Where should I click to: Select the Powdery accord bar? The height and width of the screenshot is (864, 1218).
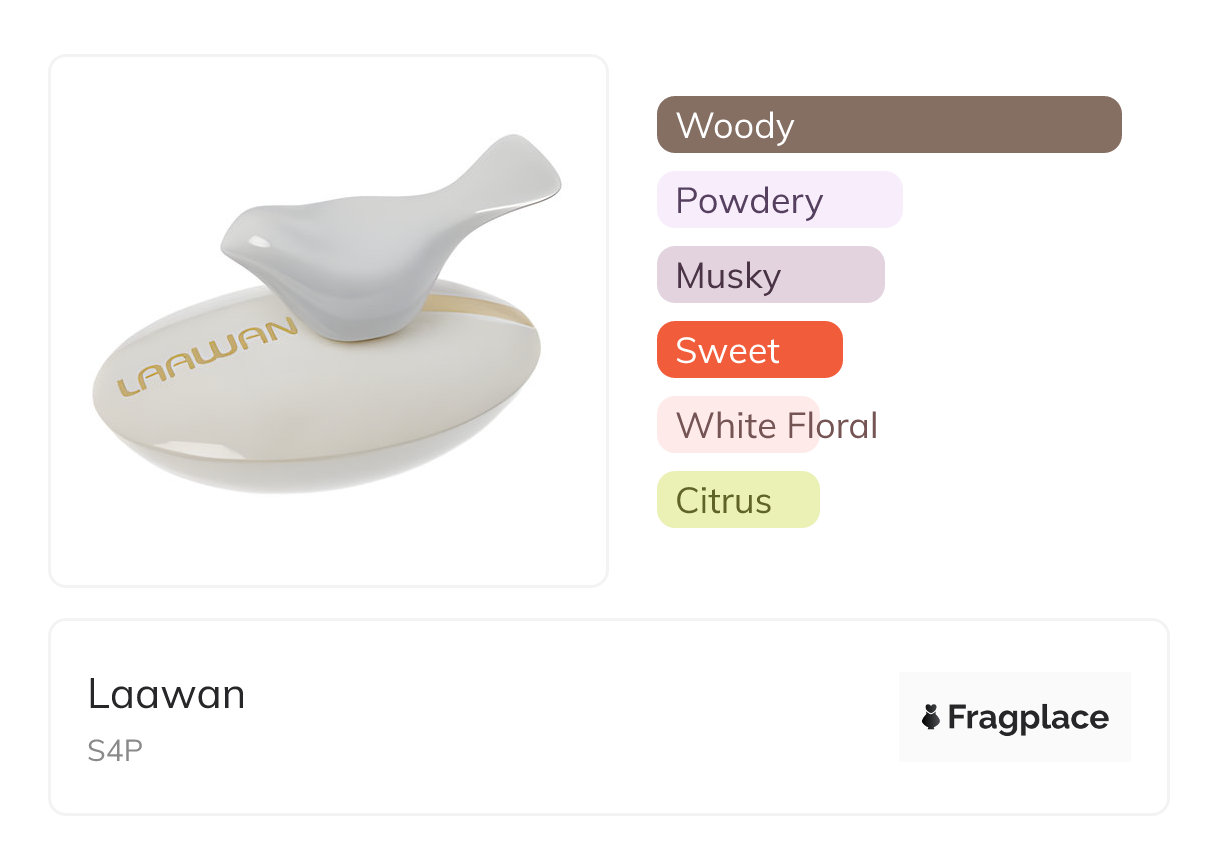[x=779, y=200]
